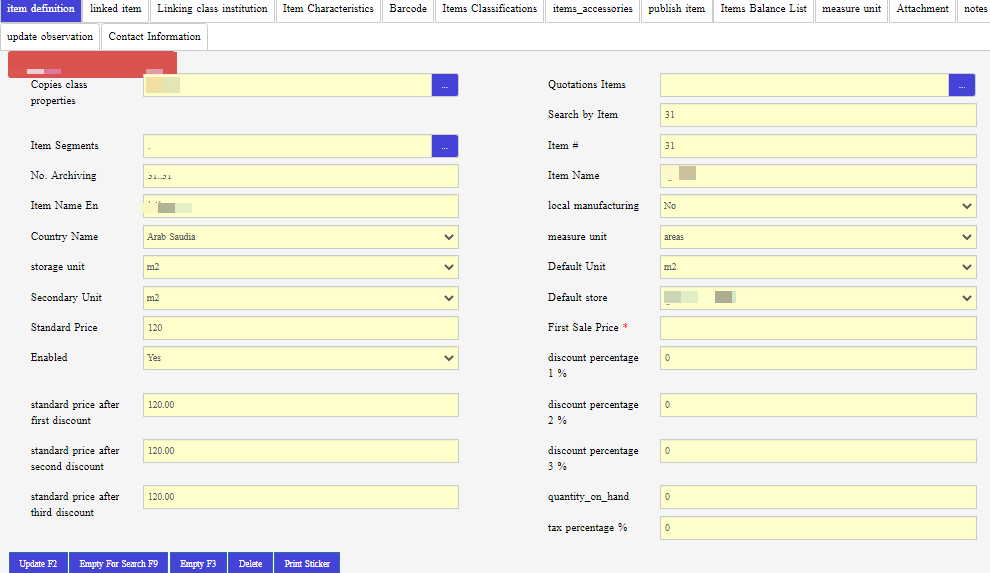Choose a value in Secondary Unit dropdown
This screenshot has height=573, width=990.
[300, 298]
